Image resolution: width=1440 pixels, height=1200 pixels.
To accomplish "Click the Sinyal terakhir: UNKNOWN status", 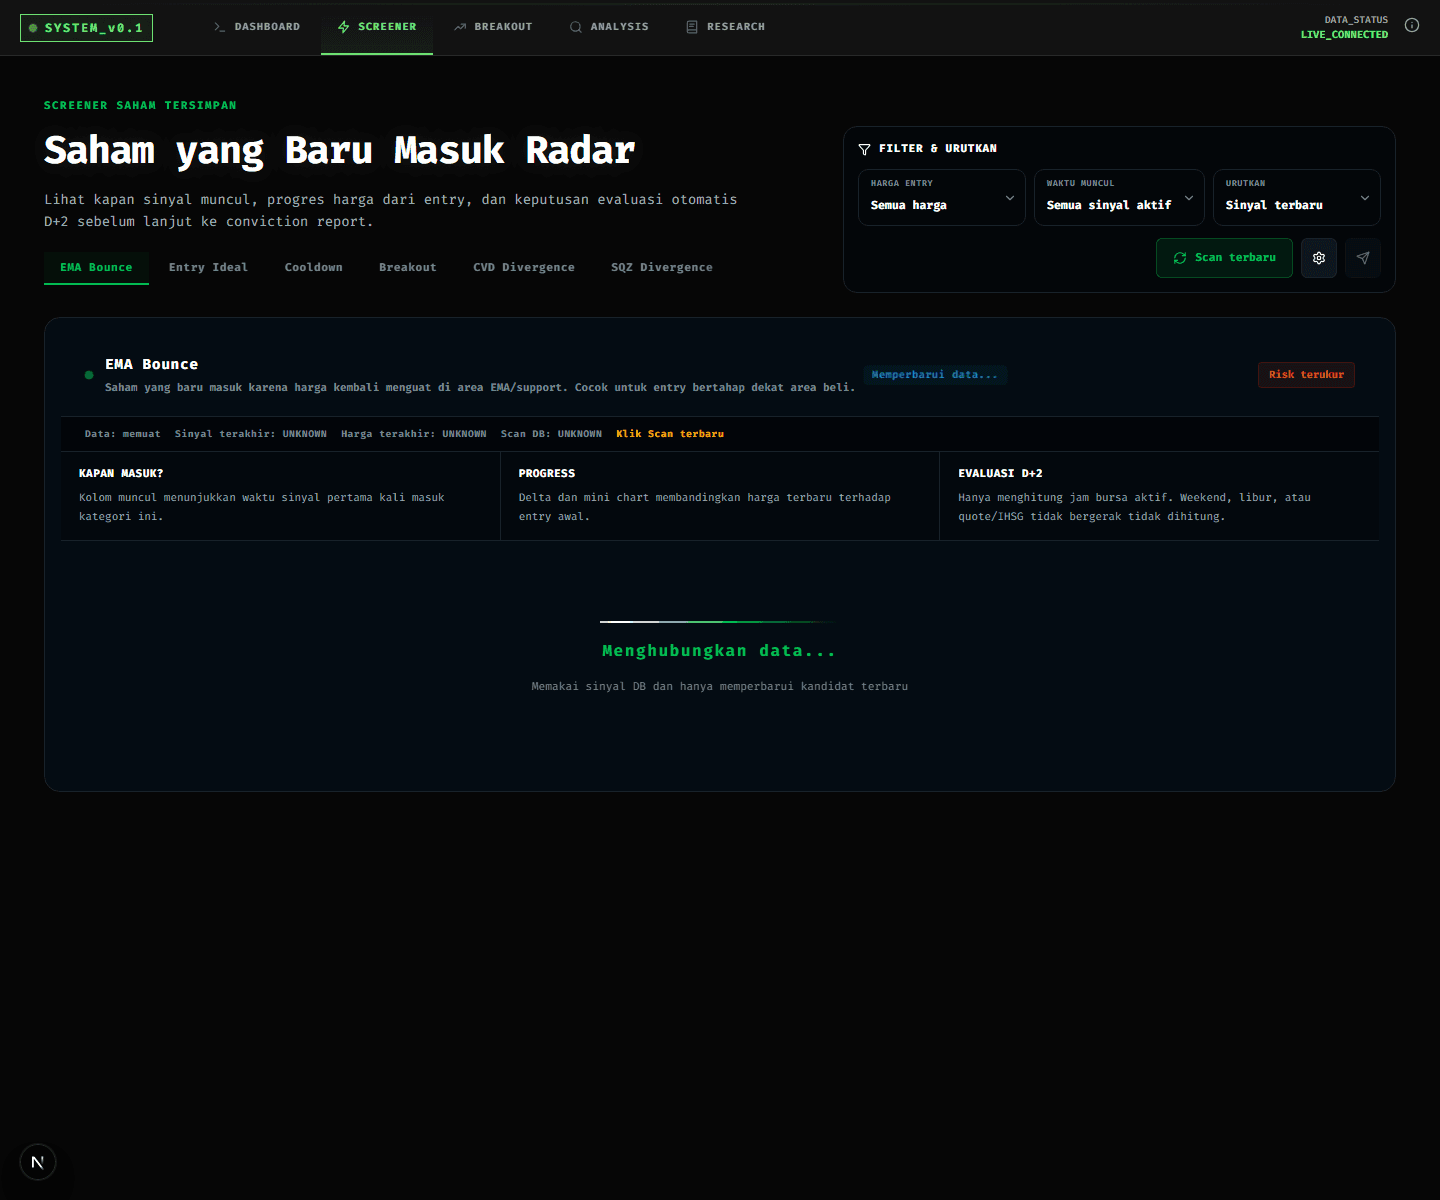I will point(251,434).
